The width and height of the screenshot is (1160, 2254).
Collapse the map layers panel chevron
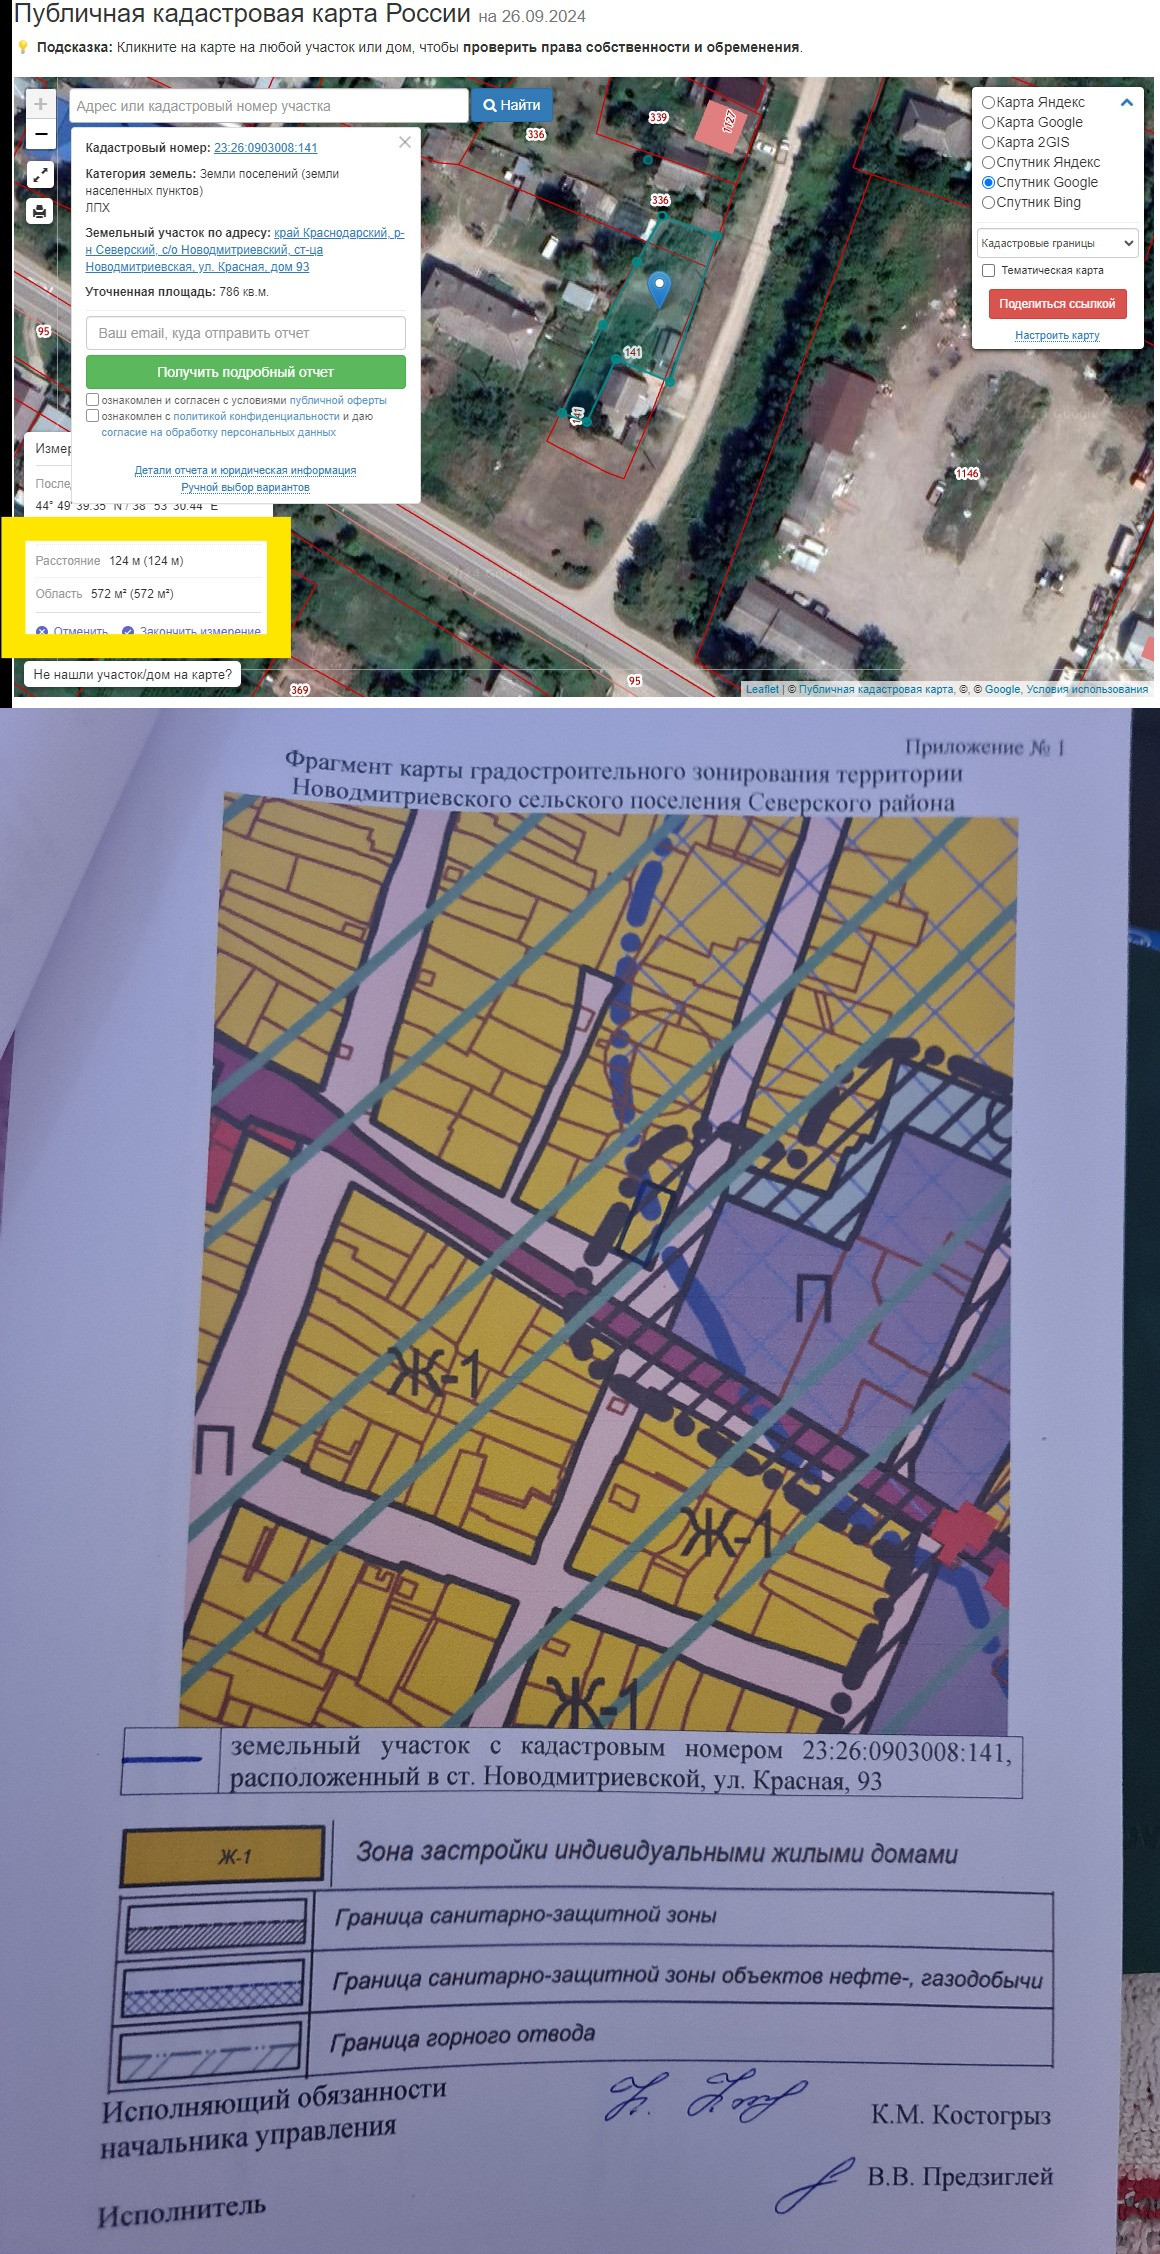[x=1127, y=102]
